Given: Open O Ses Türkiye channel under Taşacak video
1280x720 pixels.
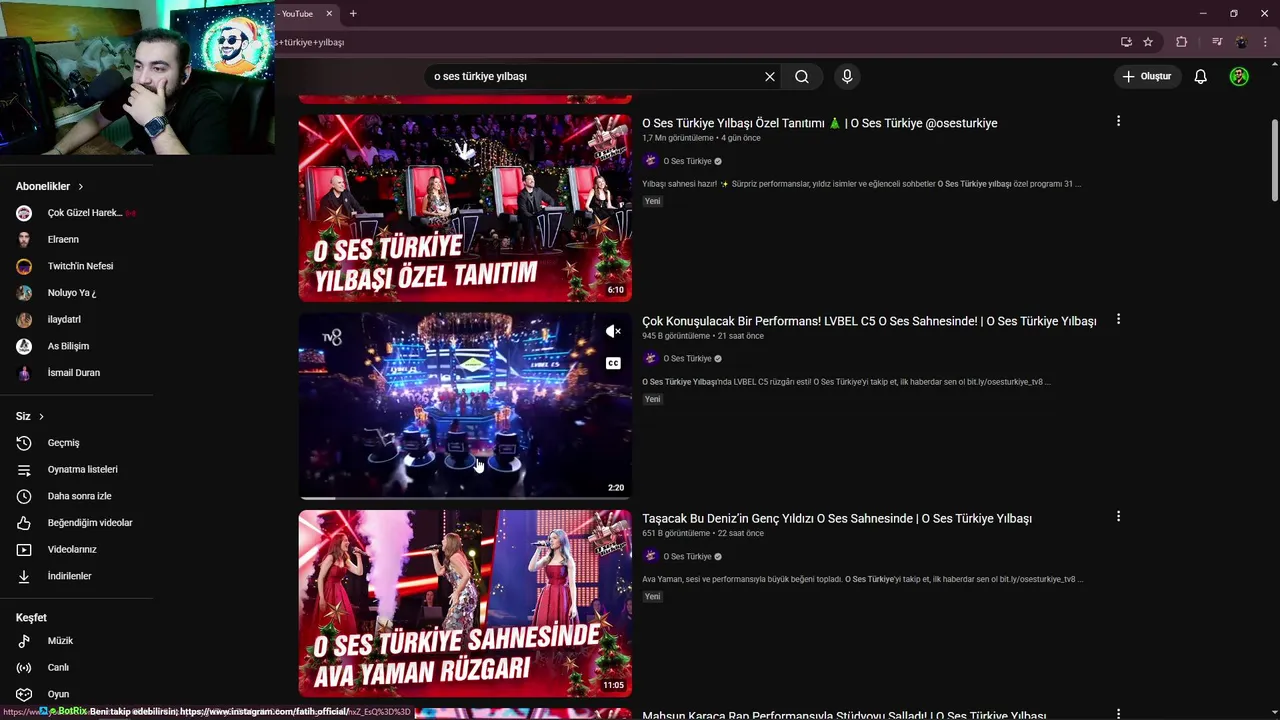Looking at the screenshot, I should (688, 556).
